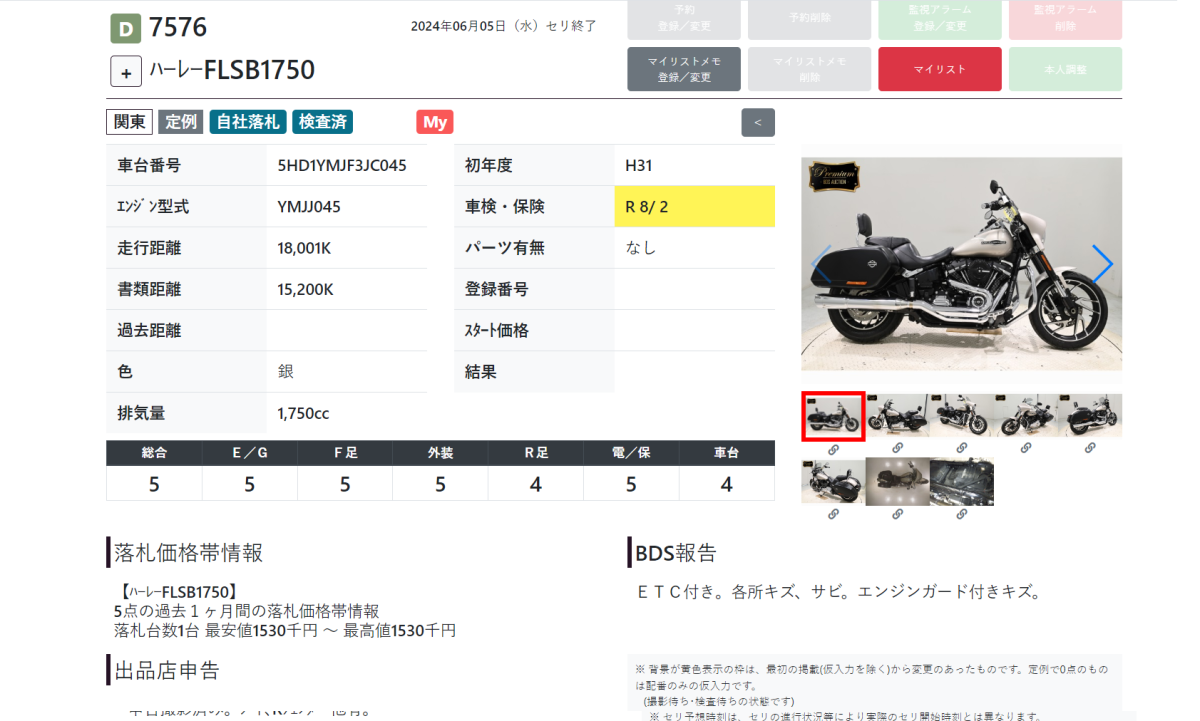Open link icon under fifth thumbnail
The height and width of the screenshot is (721, 1200).
(1090, 450)
